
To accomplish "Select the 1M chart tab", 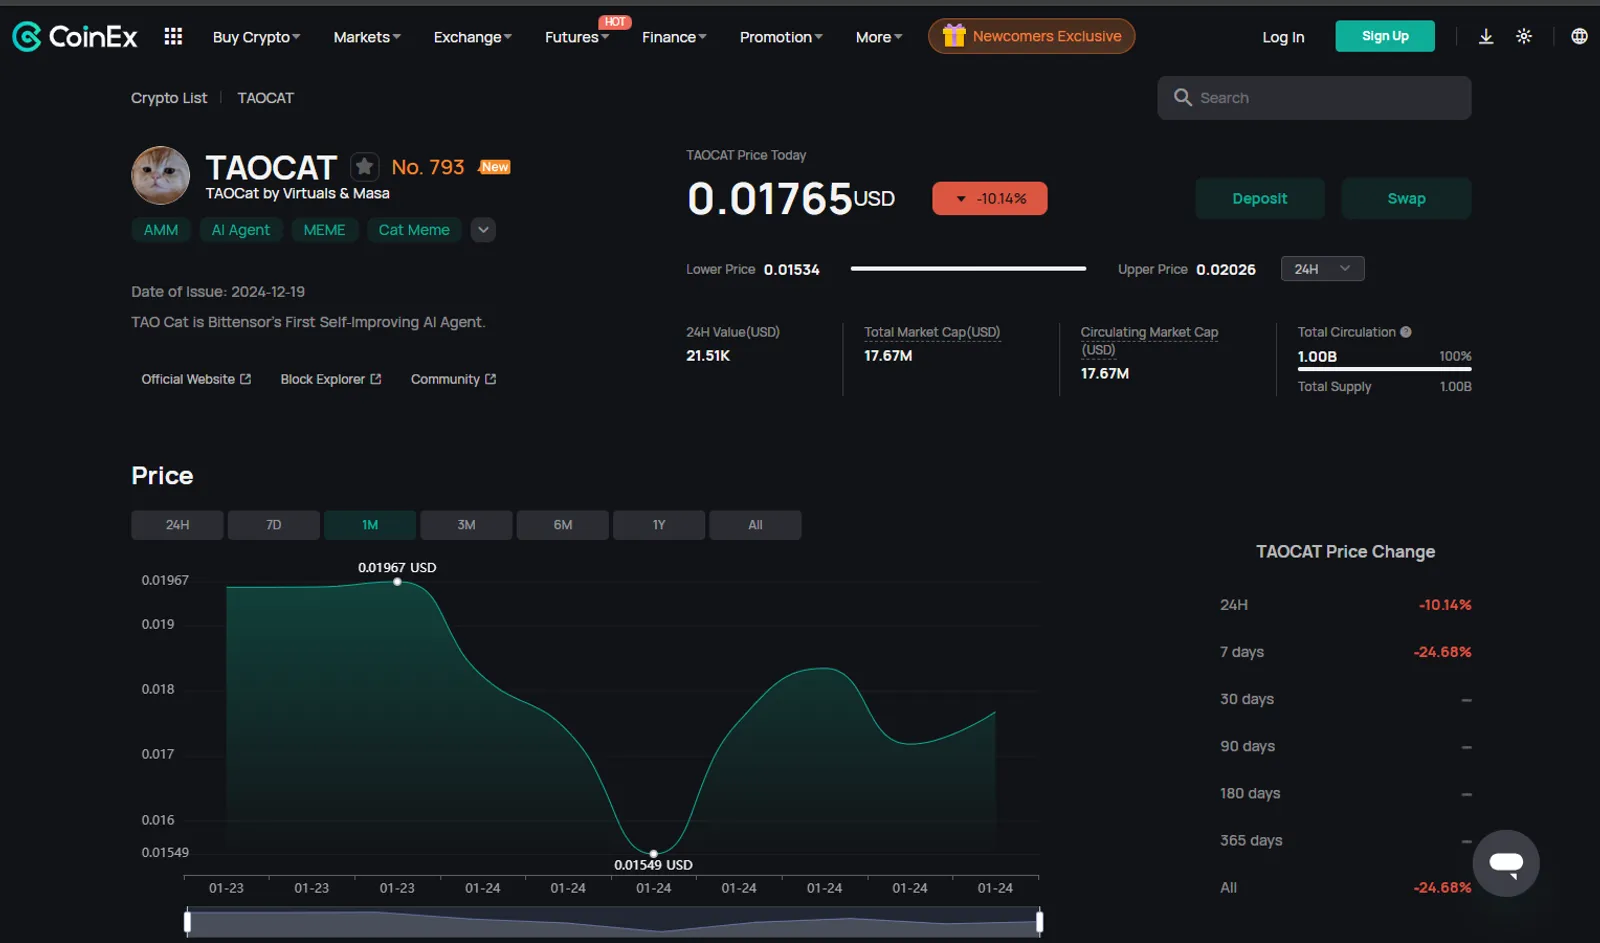I will (370, 525).
